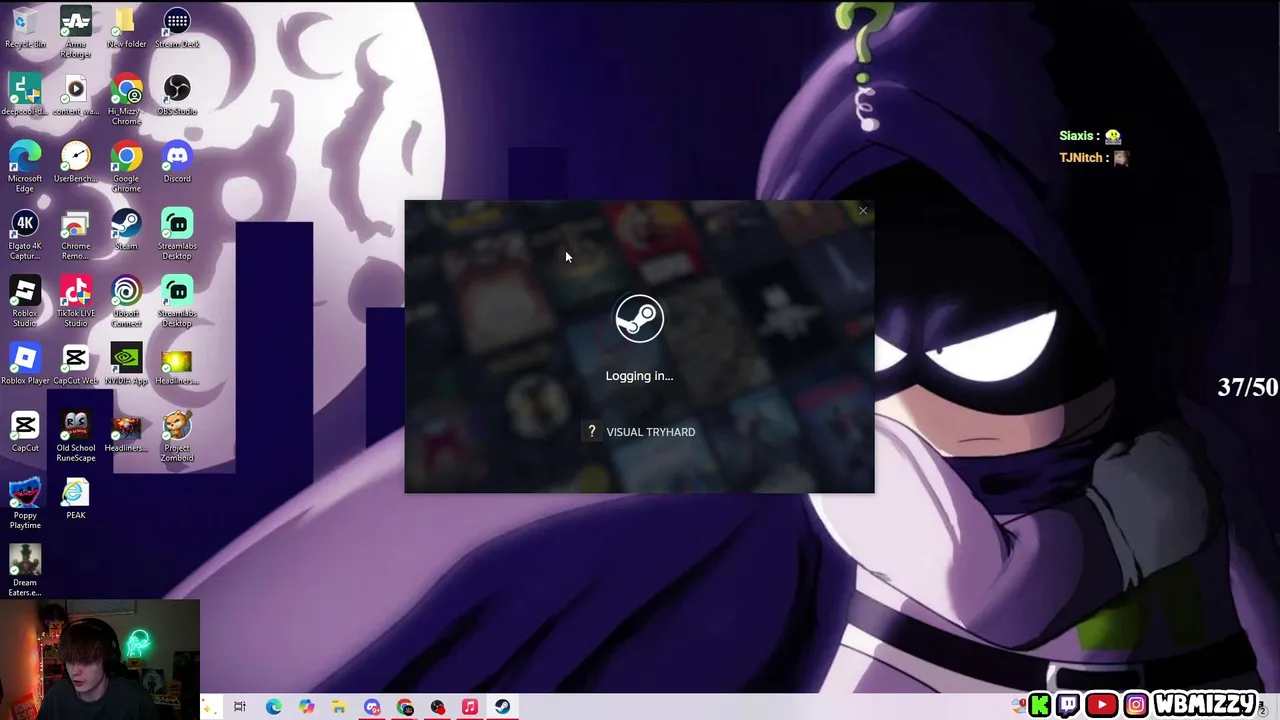Select the Roblox Studio desktop shortcut
The image size is (1280, 720).
coord(25,301)
